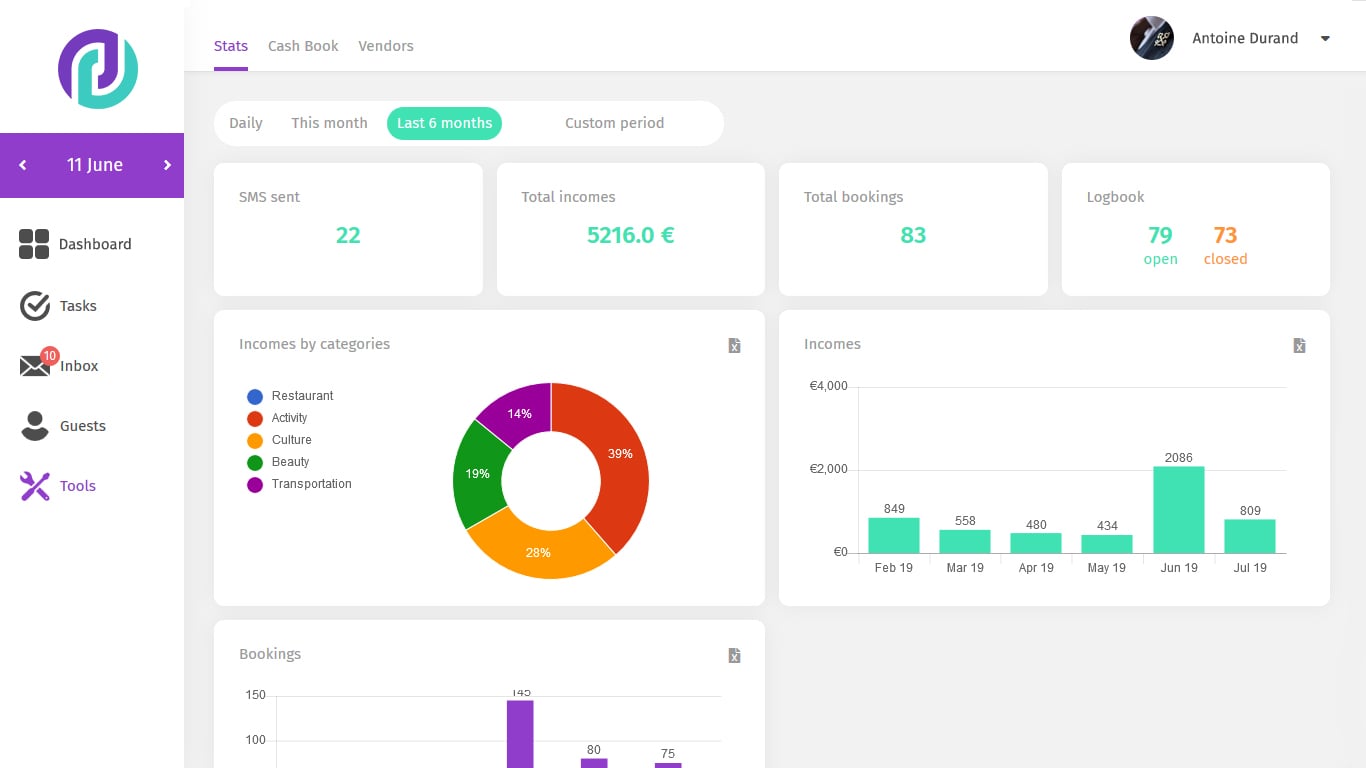Viewport: 1366px width, 768px height.
Task: Go to previous day before 11 June
Action: point(23,165)
